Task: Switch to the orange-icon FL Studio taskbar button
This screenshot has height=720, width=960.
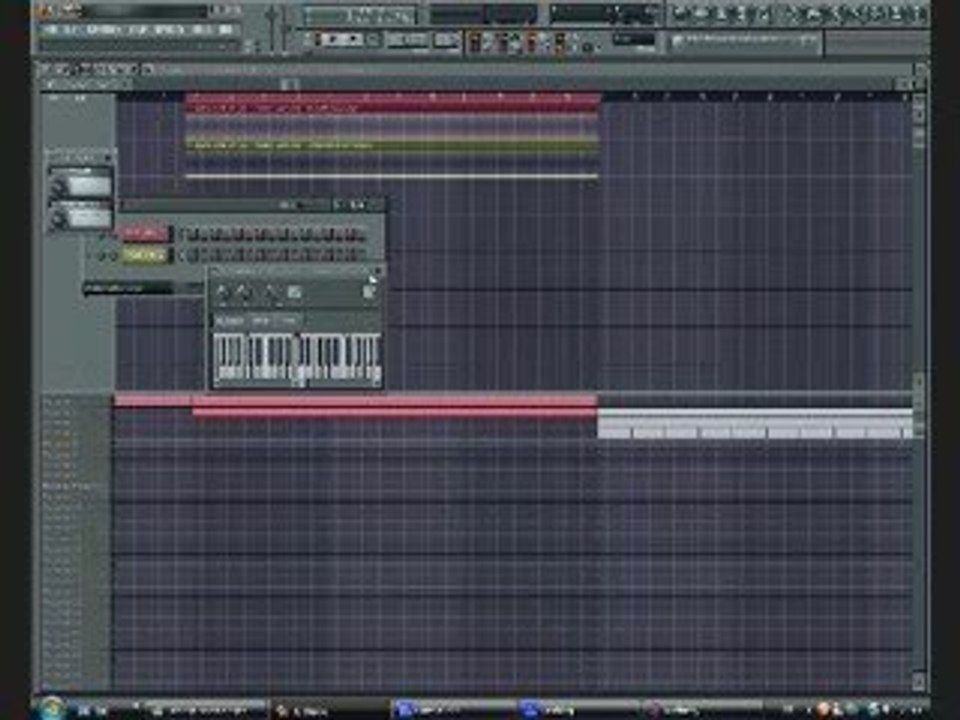Action: (329, 710)
